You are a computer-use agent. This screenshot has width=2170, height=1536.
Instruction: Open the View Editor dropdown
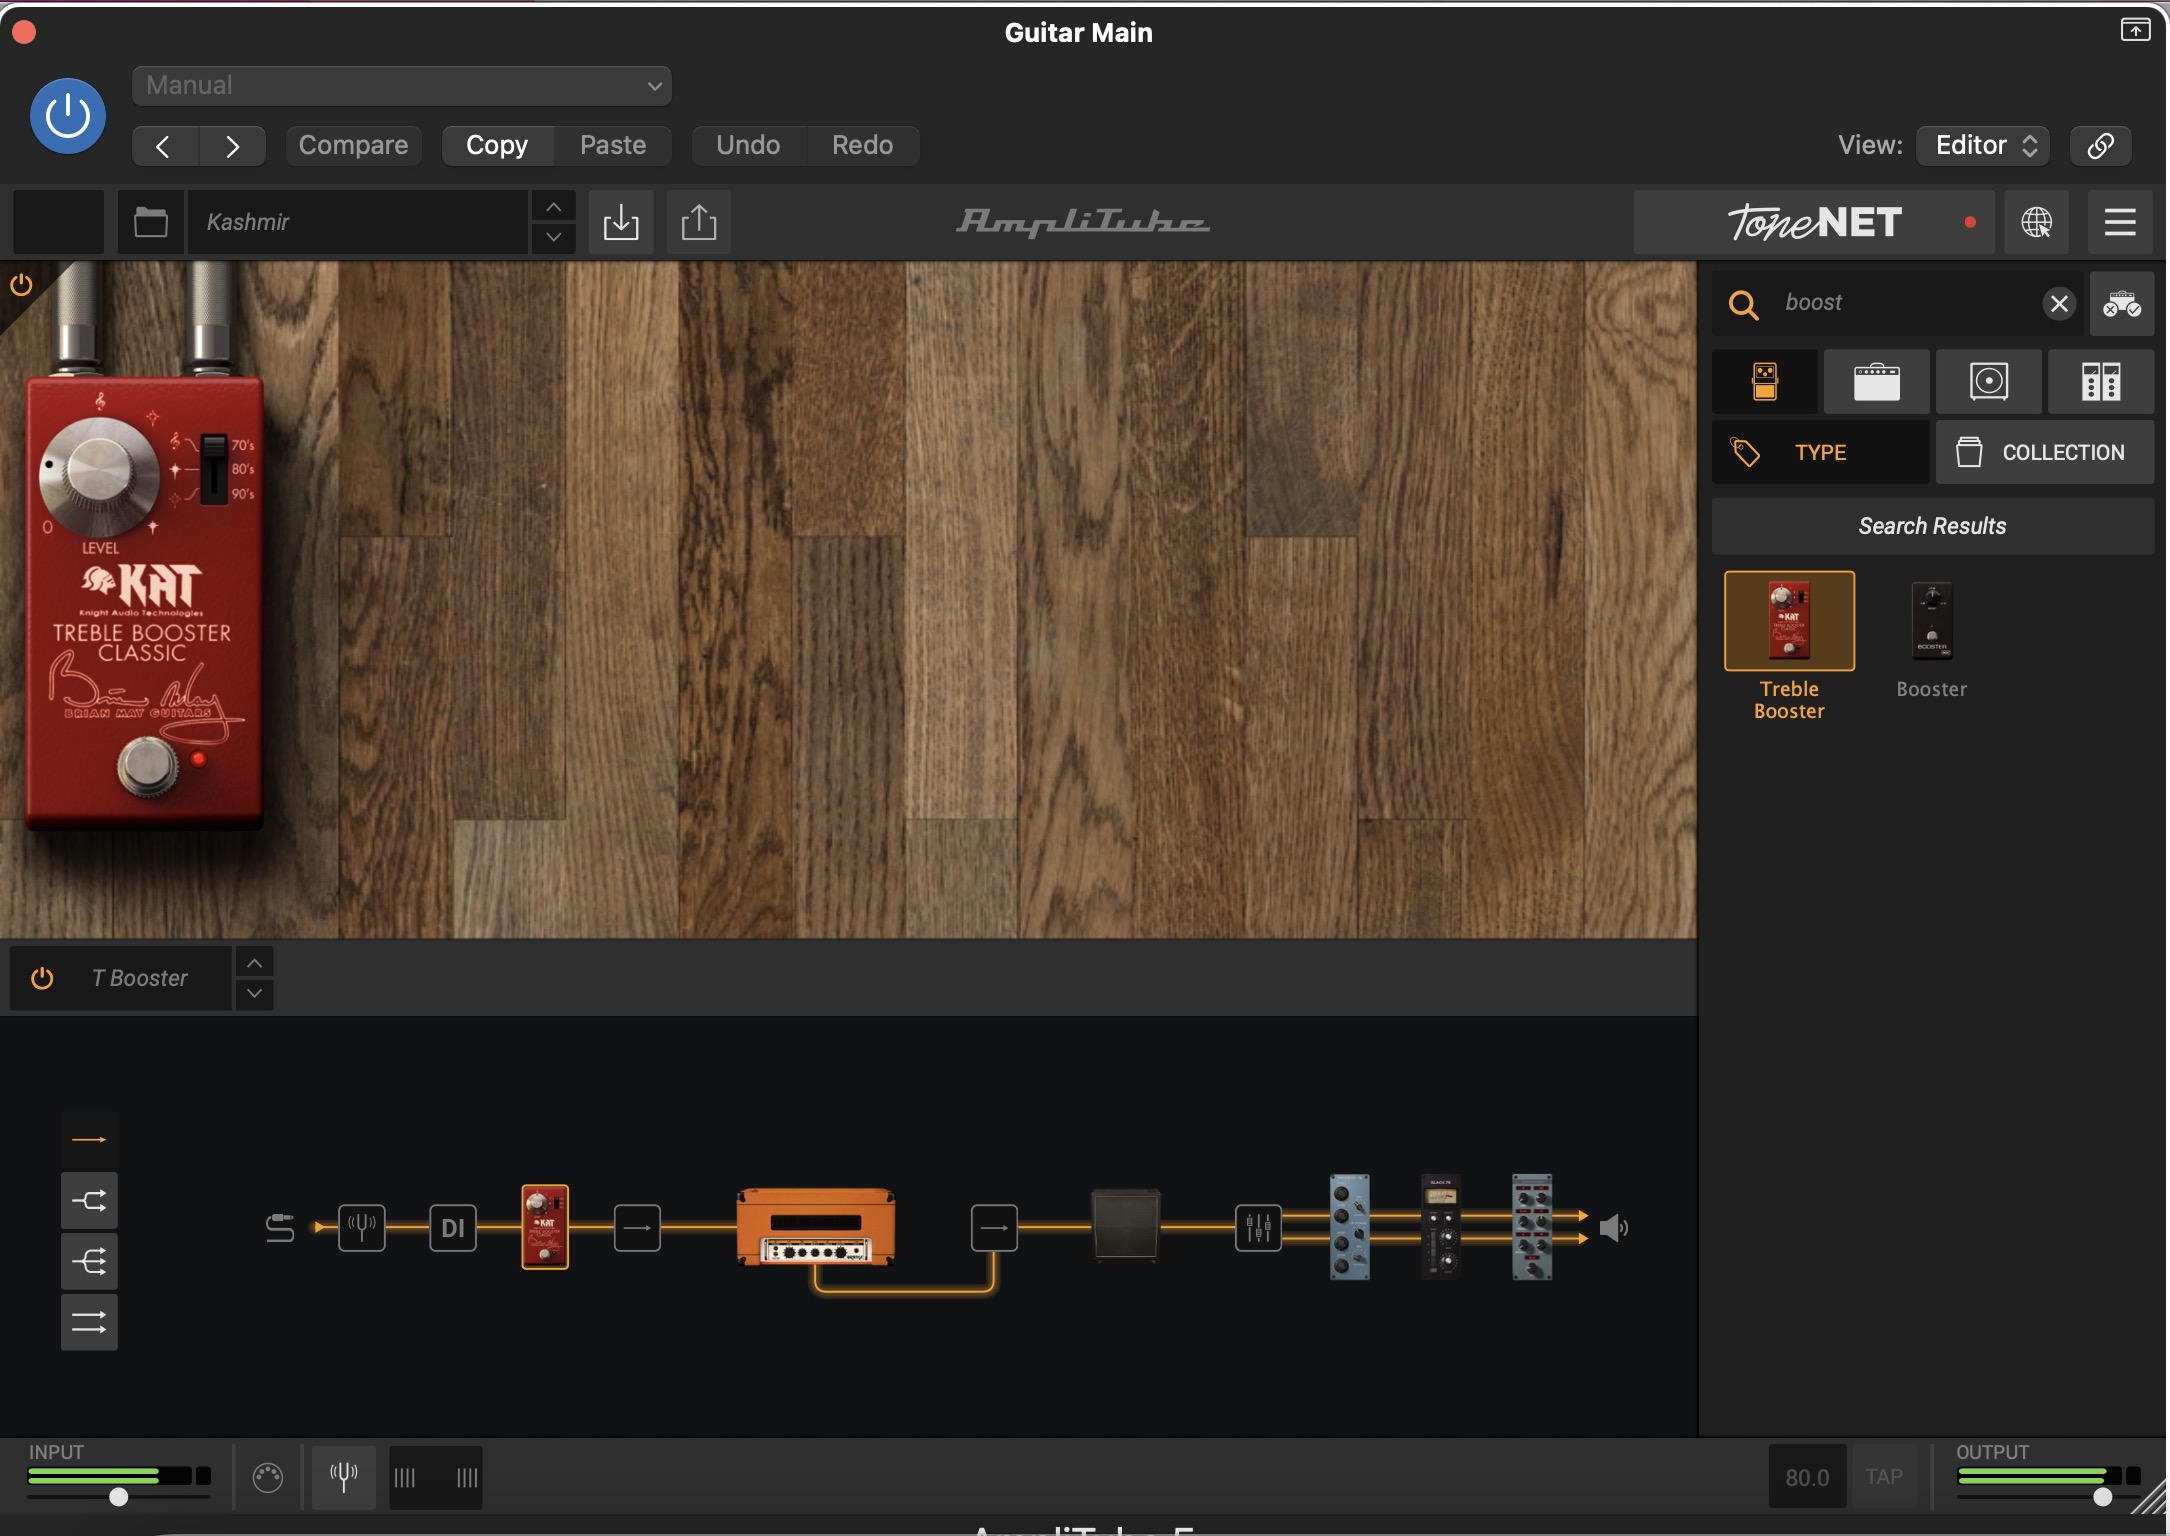coord(1984,146)
